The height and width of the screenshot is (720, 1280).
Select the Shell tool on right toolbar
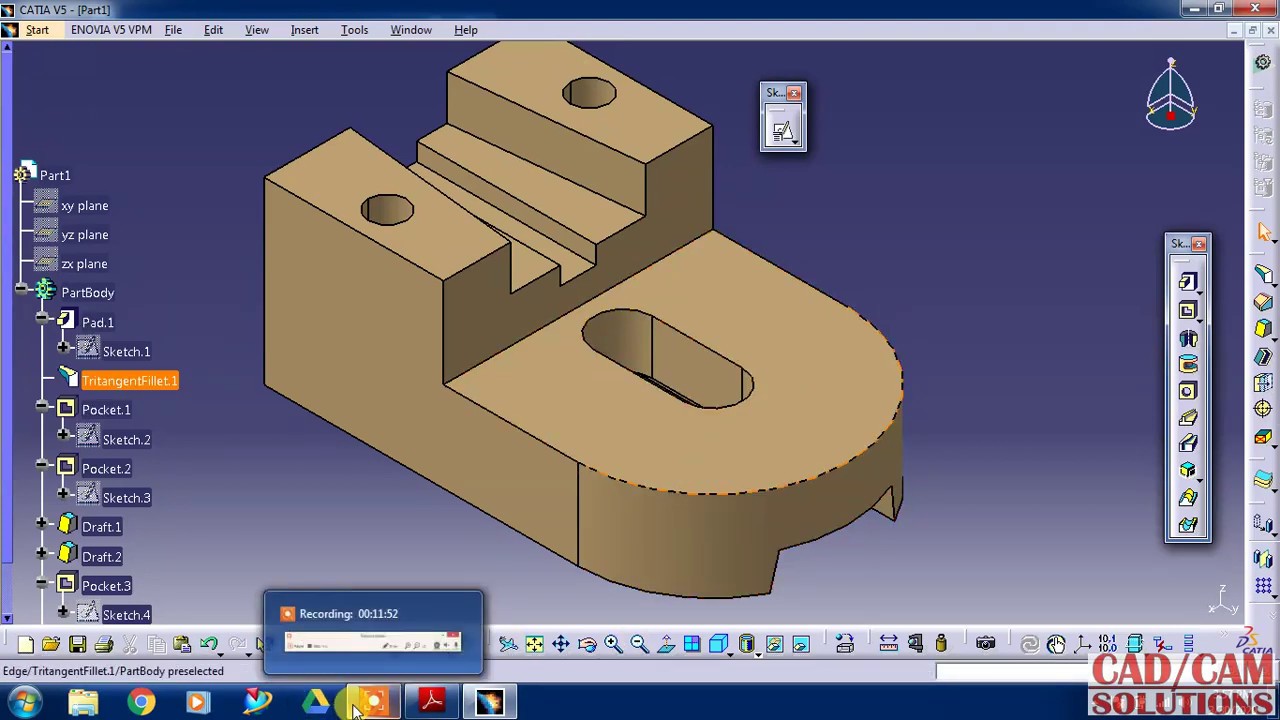click(x=1263, y=356)
